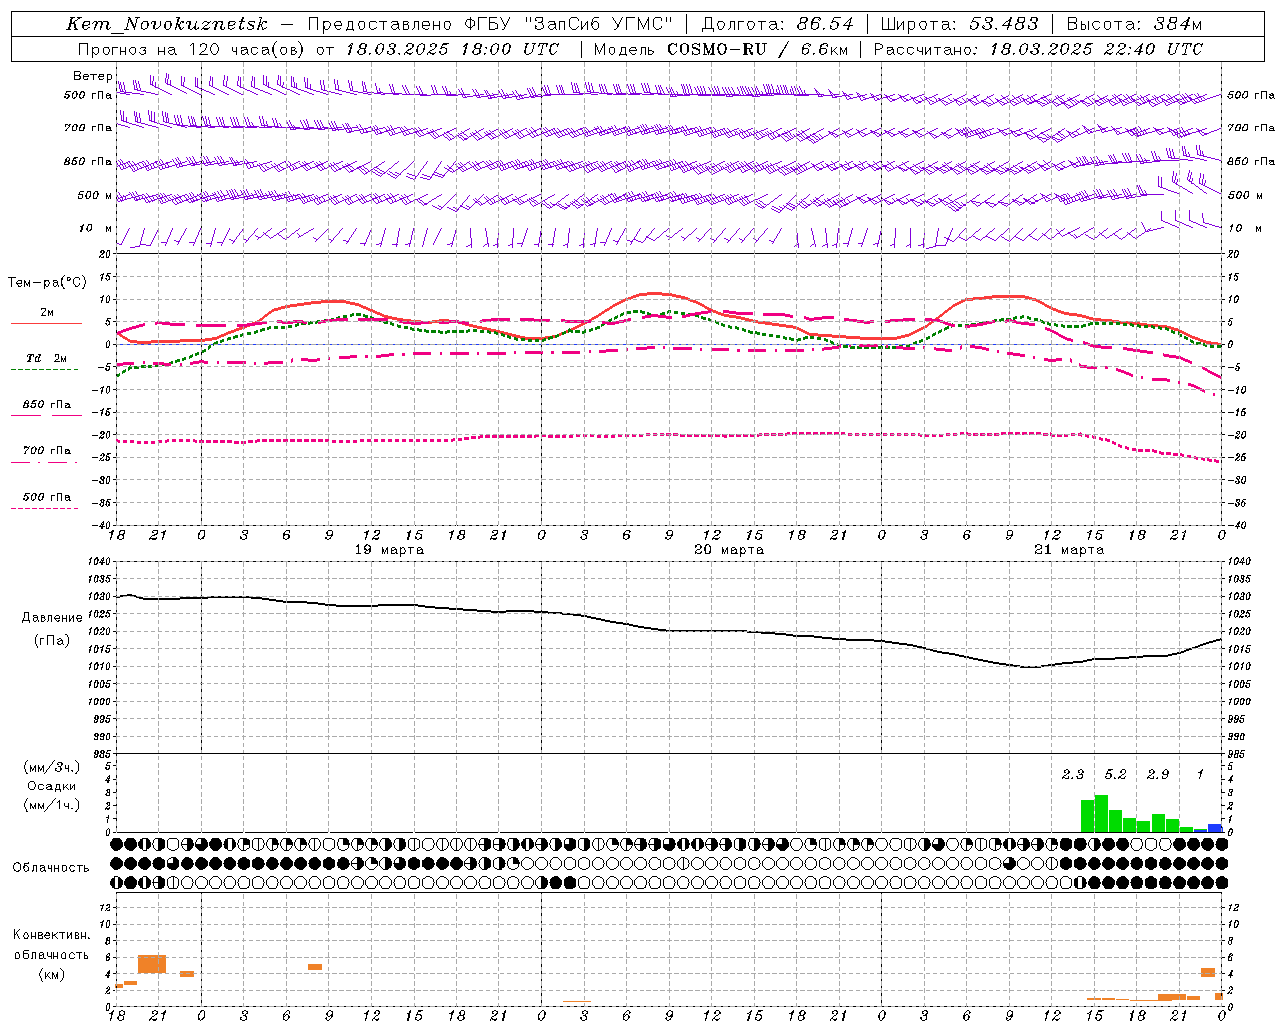The height and width of the screenshot is (1024, 1280).
Task: Click the tallest green precipitation bar
Action: click(x=1101, y=814)
